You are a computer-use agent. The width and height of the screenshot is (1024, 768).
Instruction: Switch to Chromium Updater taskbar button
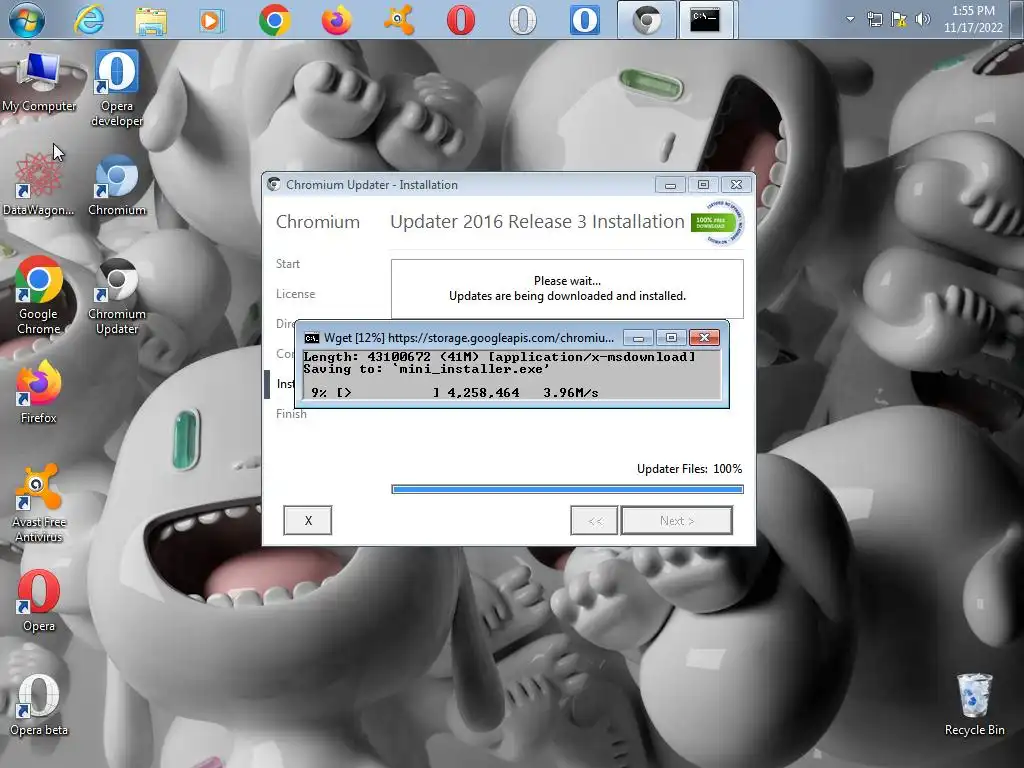pyautogui.click(x=647, y=20)
